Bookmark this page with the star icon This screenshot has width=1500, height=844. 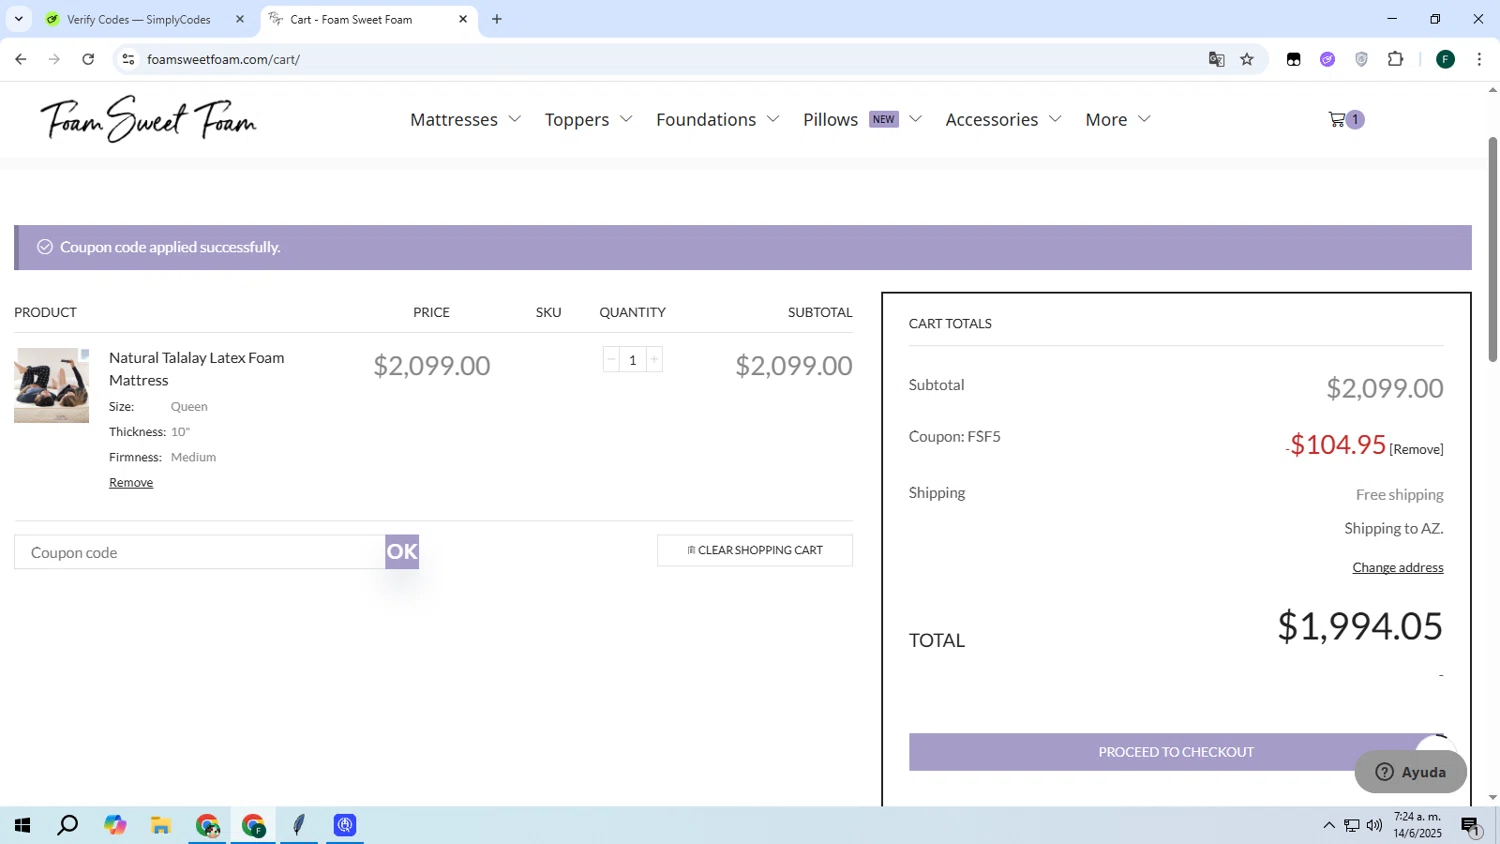pos(1247,59)
